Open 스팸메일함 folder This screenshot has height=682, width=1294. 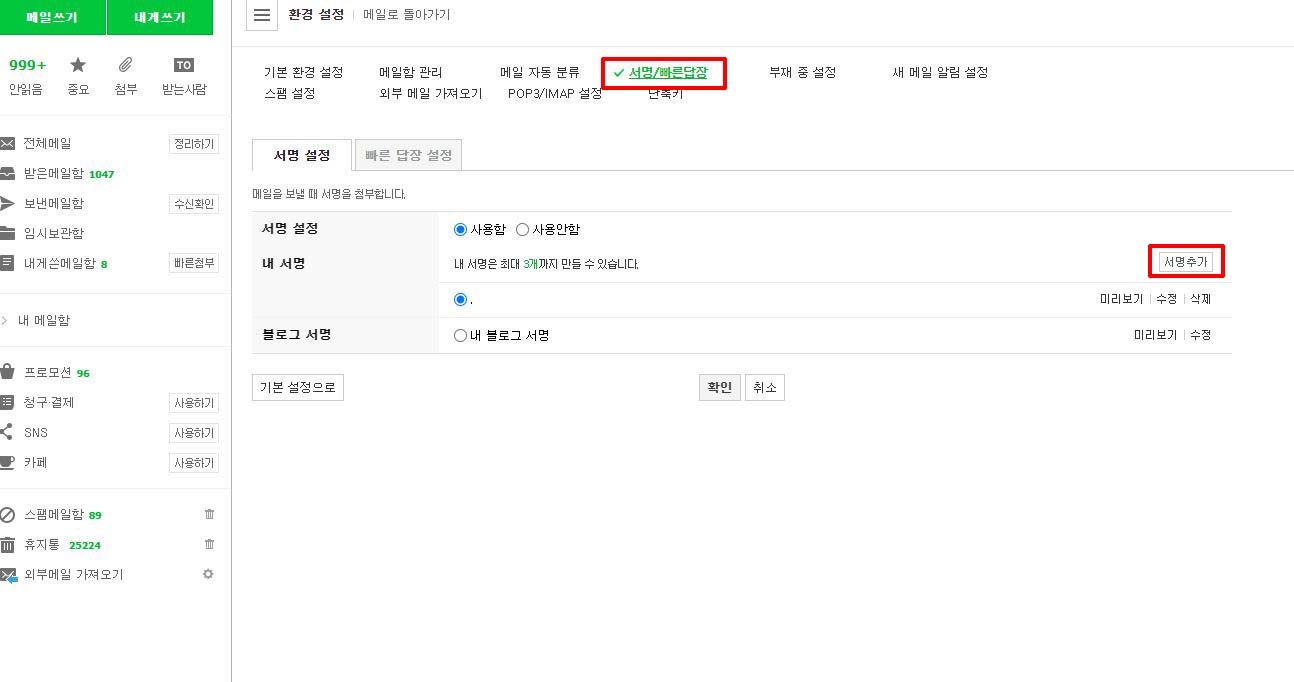point(54,515)
